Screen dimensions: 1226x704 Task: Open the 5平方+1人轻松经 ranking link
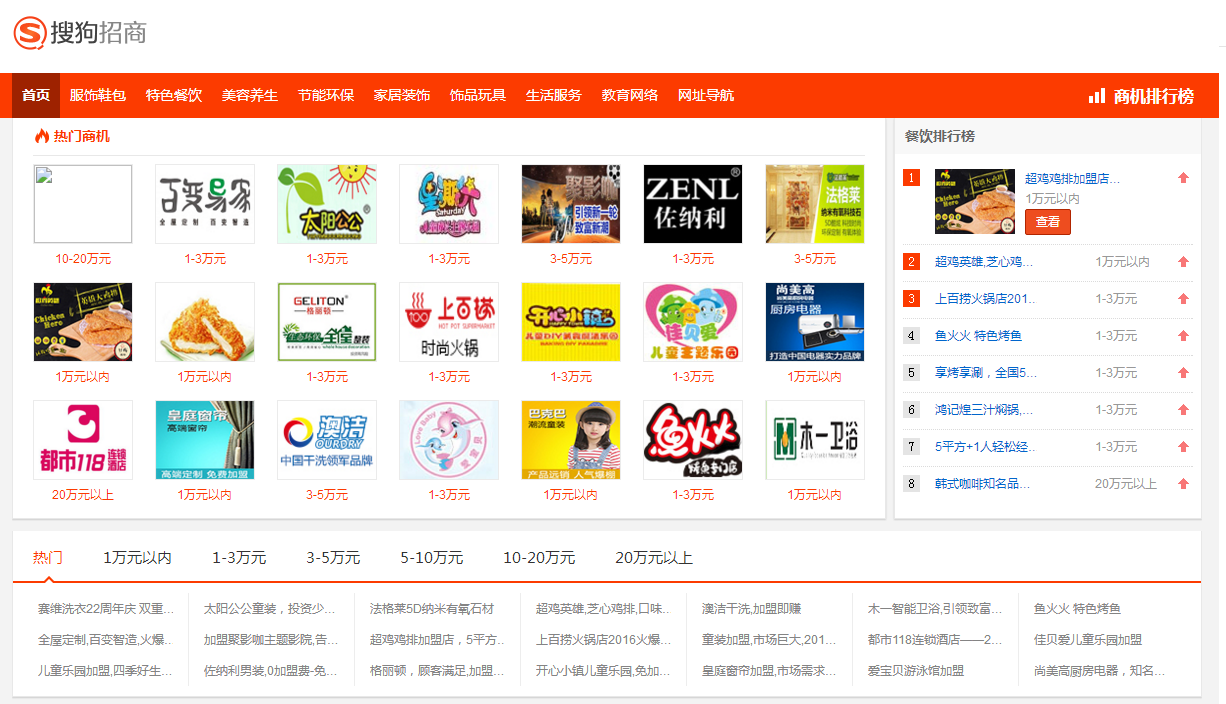986,447
